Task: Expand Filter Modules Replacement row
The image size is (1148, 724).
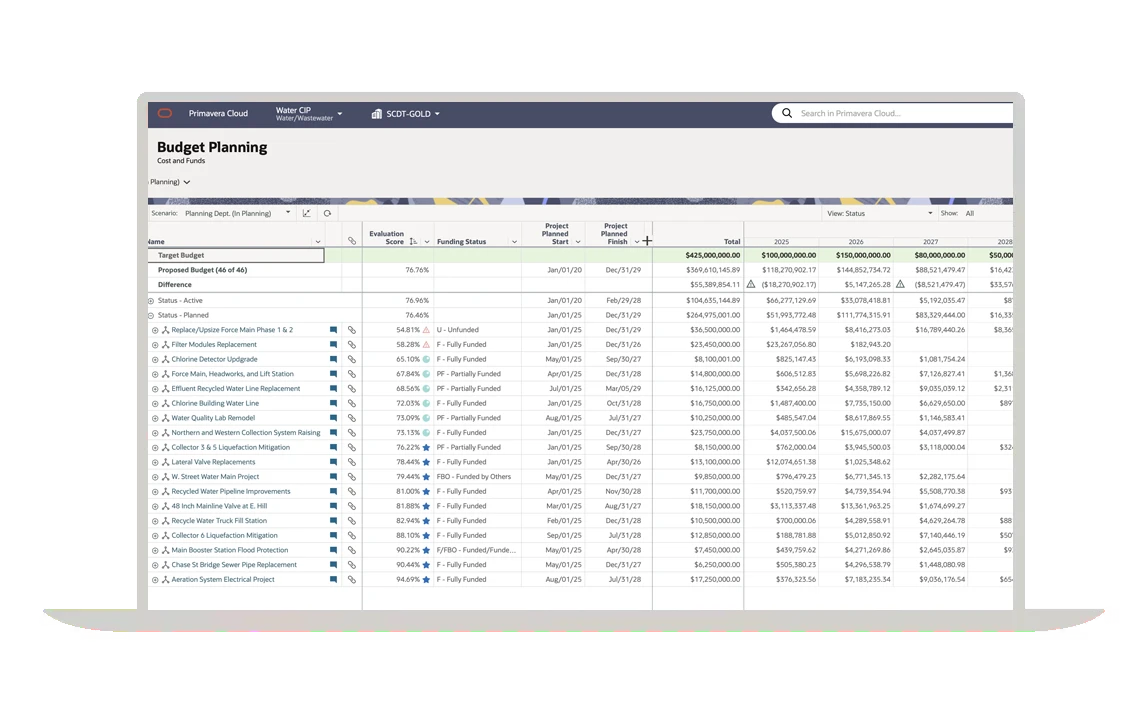Action: 155,345
